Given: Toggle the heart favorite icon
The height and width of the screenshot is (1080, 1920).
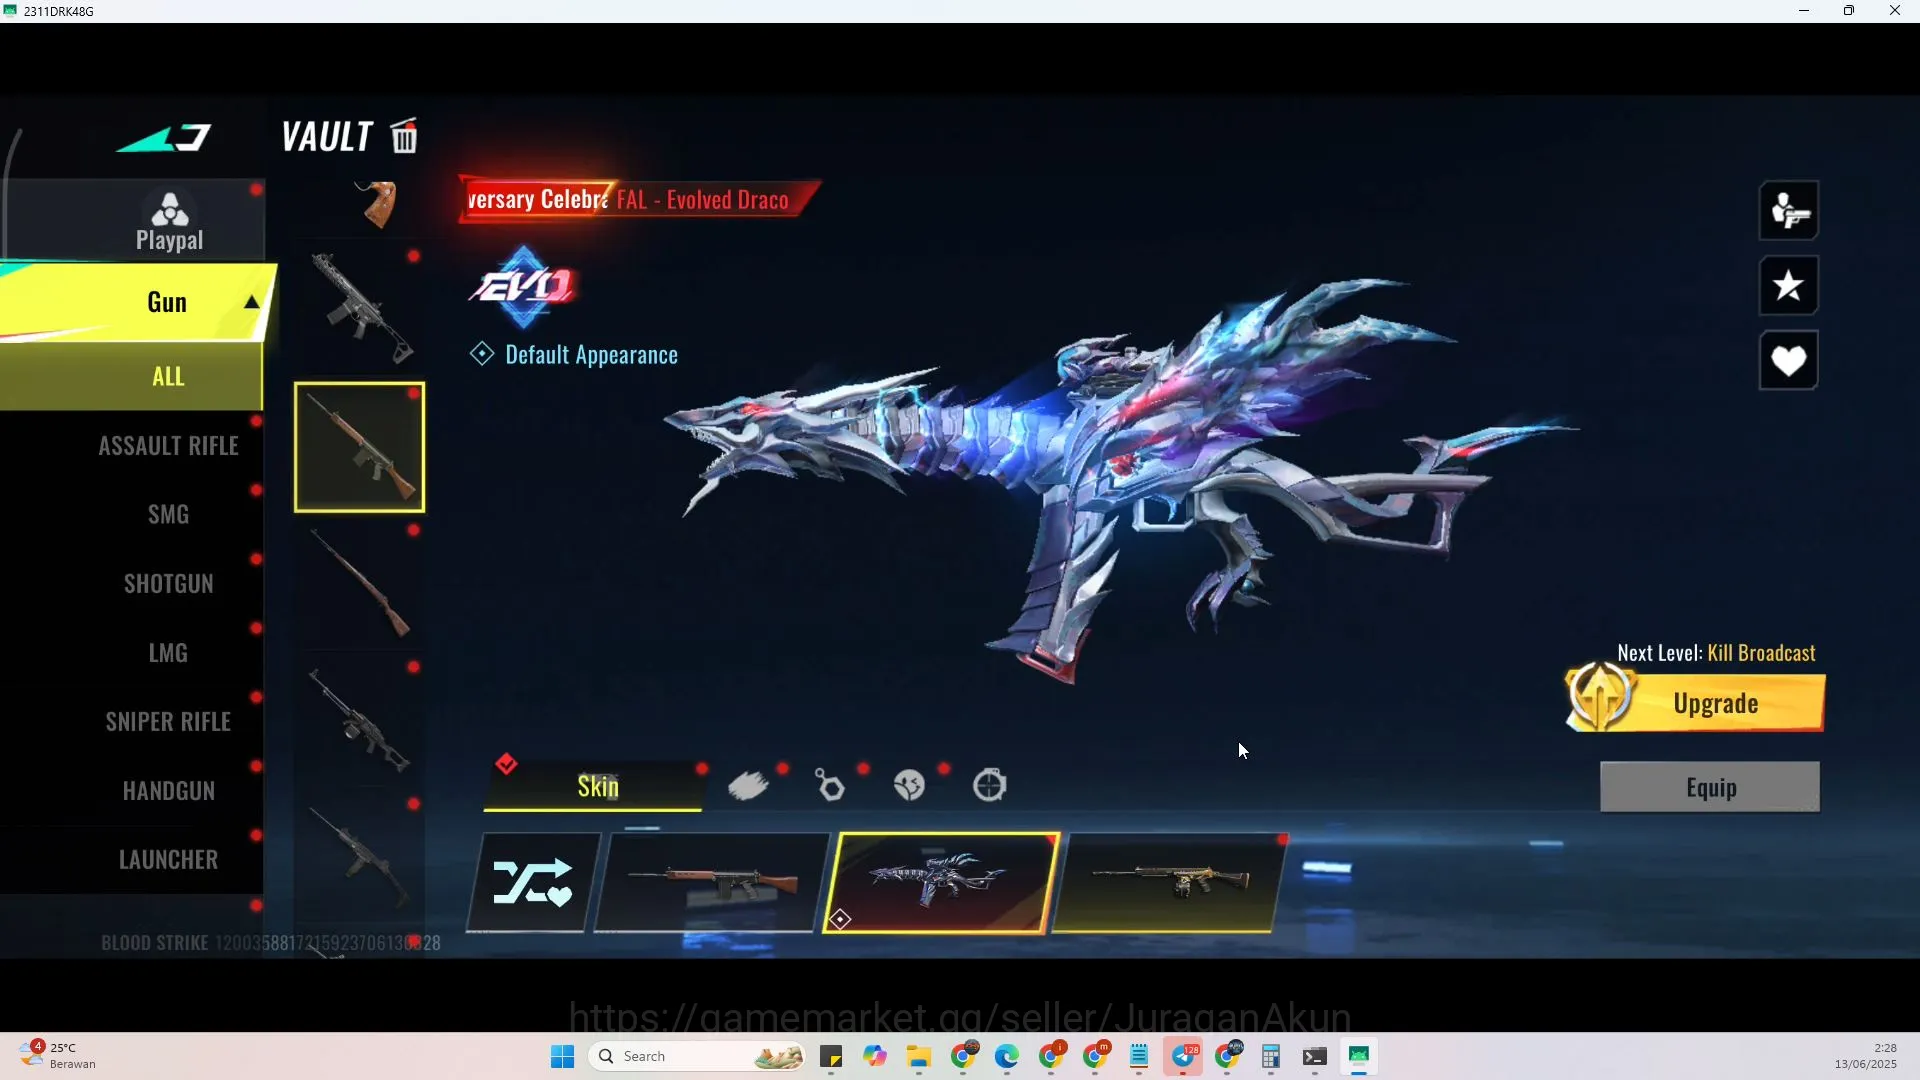Looking at the screenshot, I should point(1788,360).
